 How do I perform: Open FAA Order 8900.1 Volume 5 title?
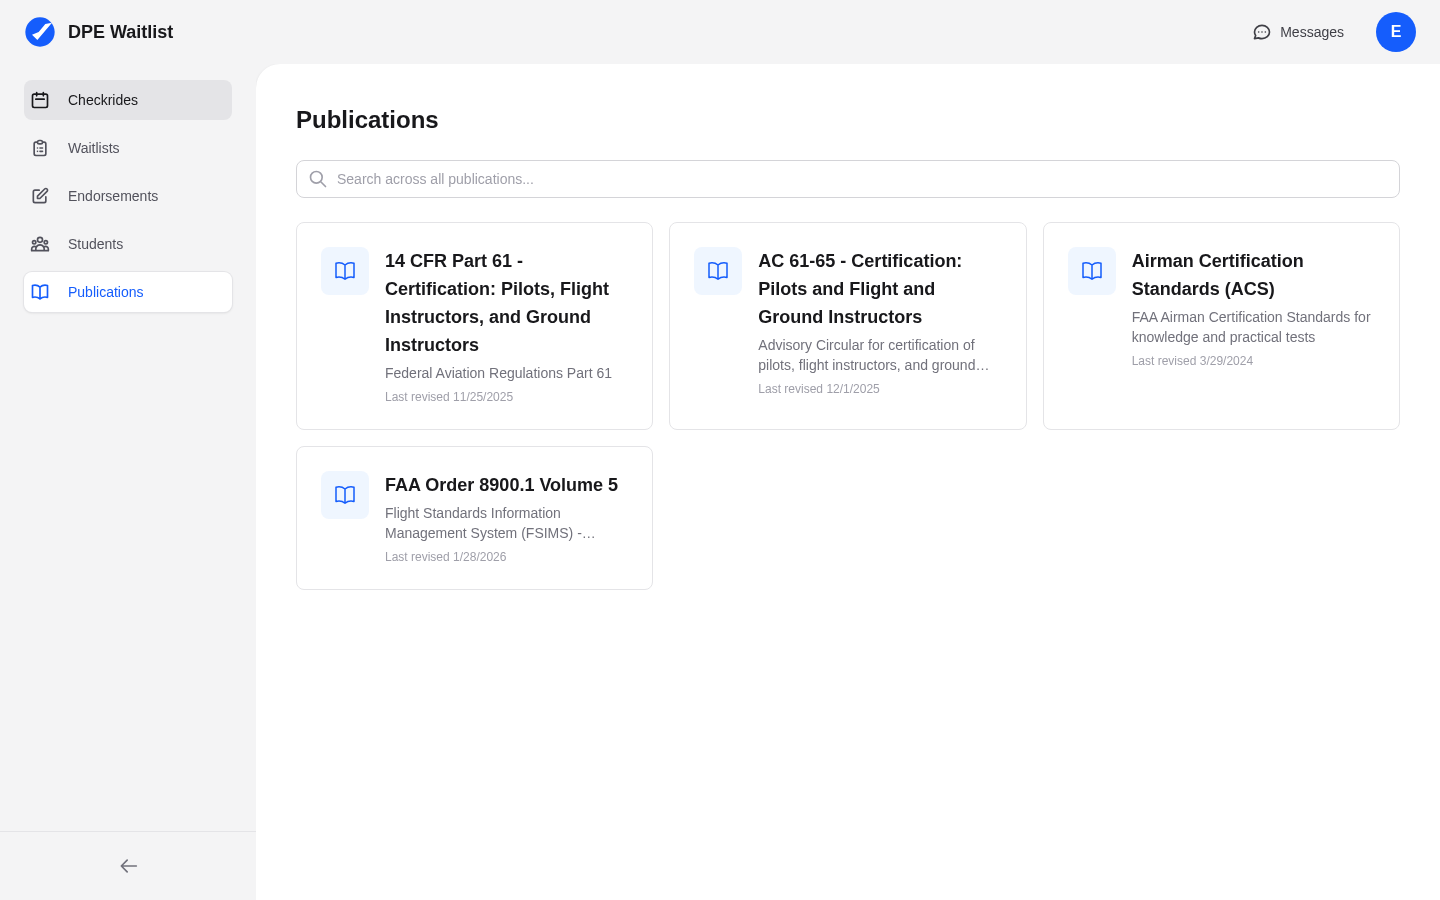(x=501, y=485)
